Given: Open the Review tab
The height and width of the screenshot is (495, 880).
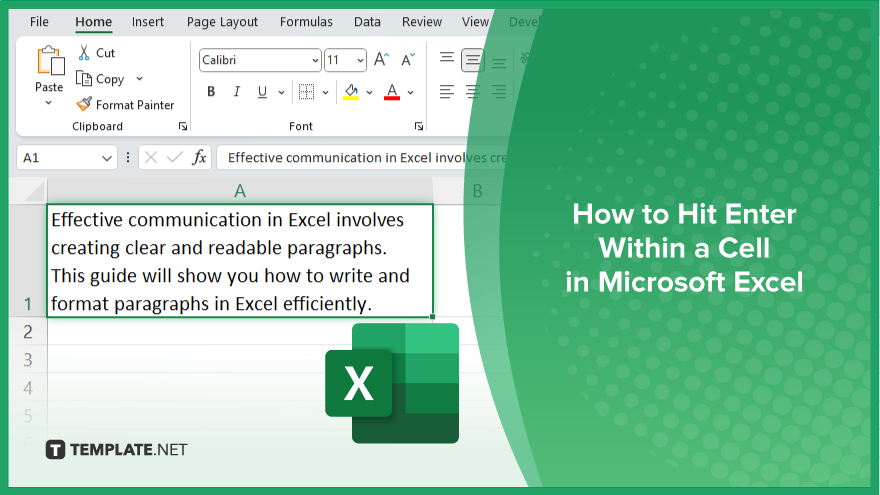Looking at the screenshot, I should 421,22.
